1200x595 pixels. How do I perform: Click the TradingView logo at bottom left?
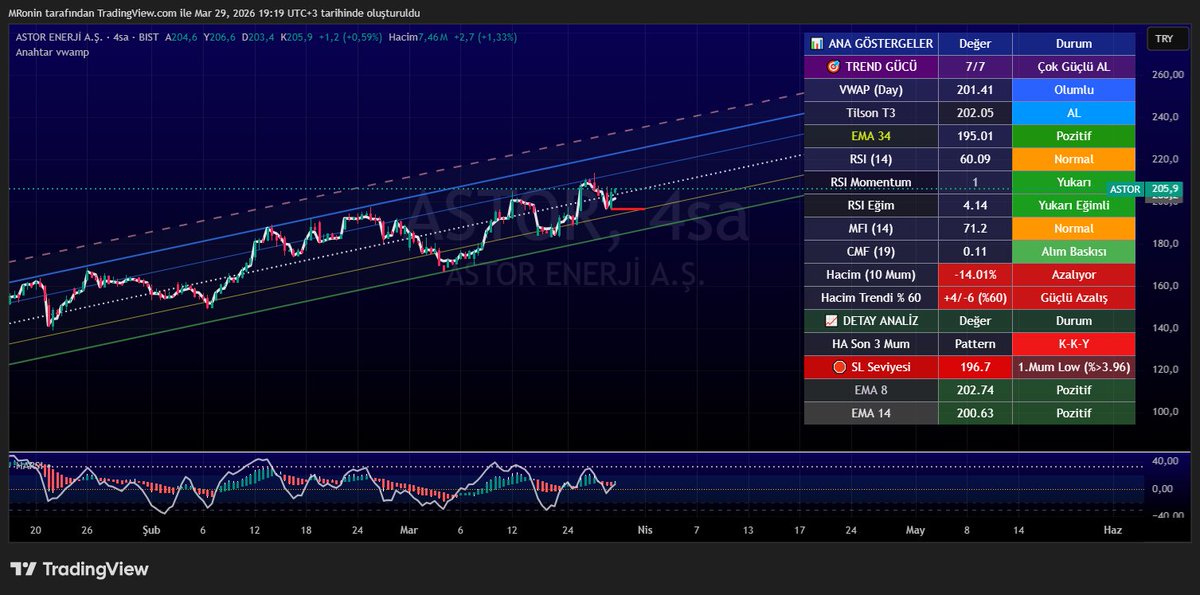pos(80,569)
